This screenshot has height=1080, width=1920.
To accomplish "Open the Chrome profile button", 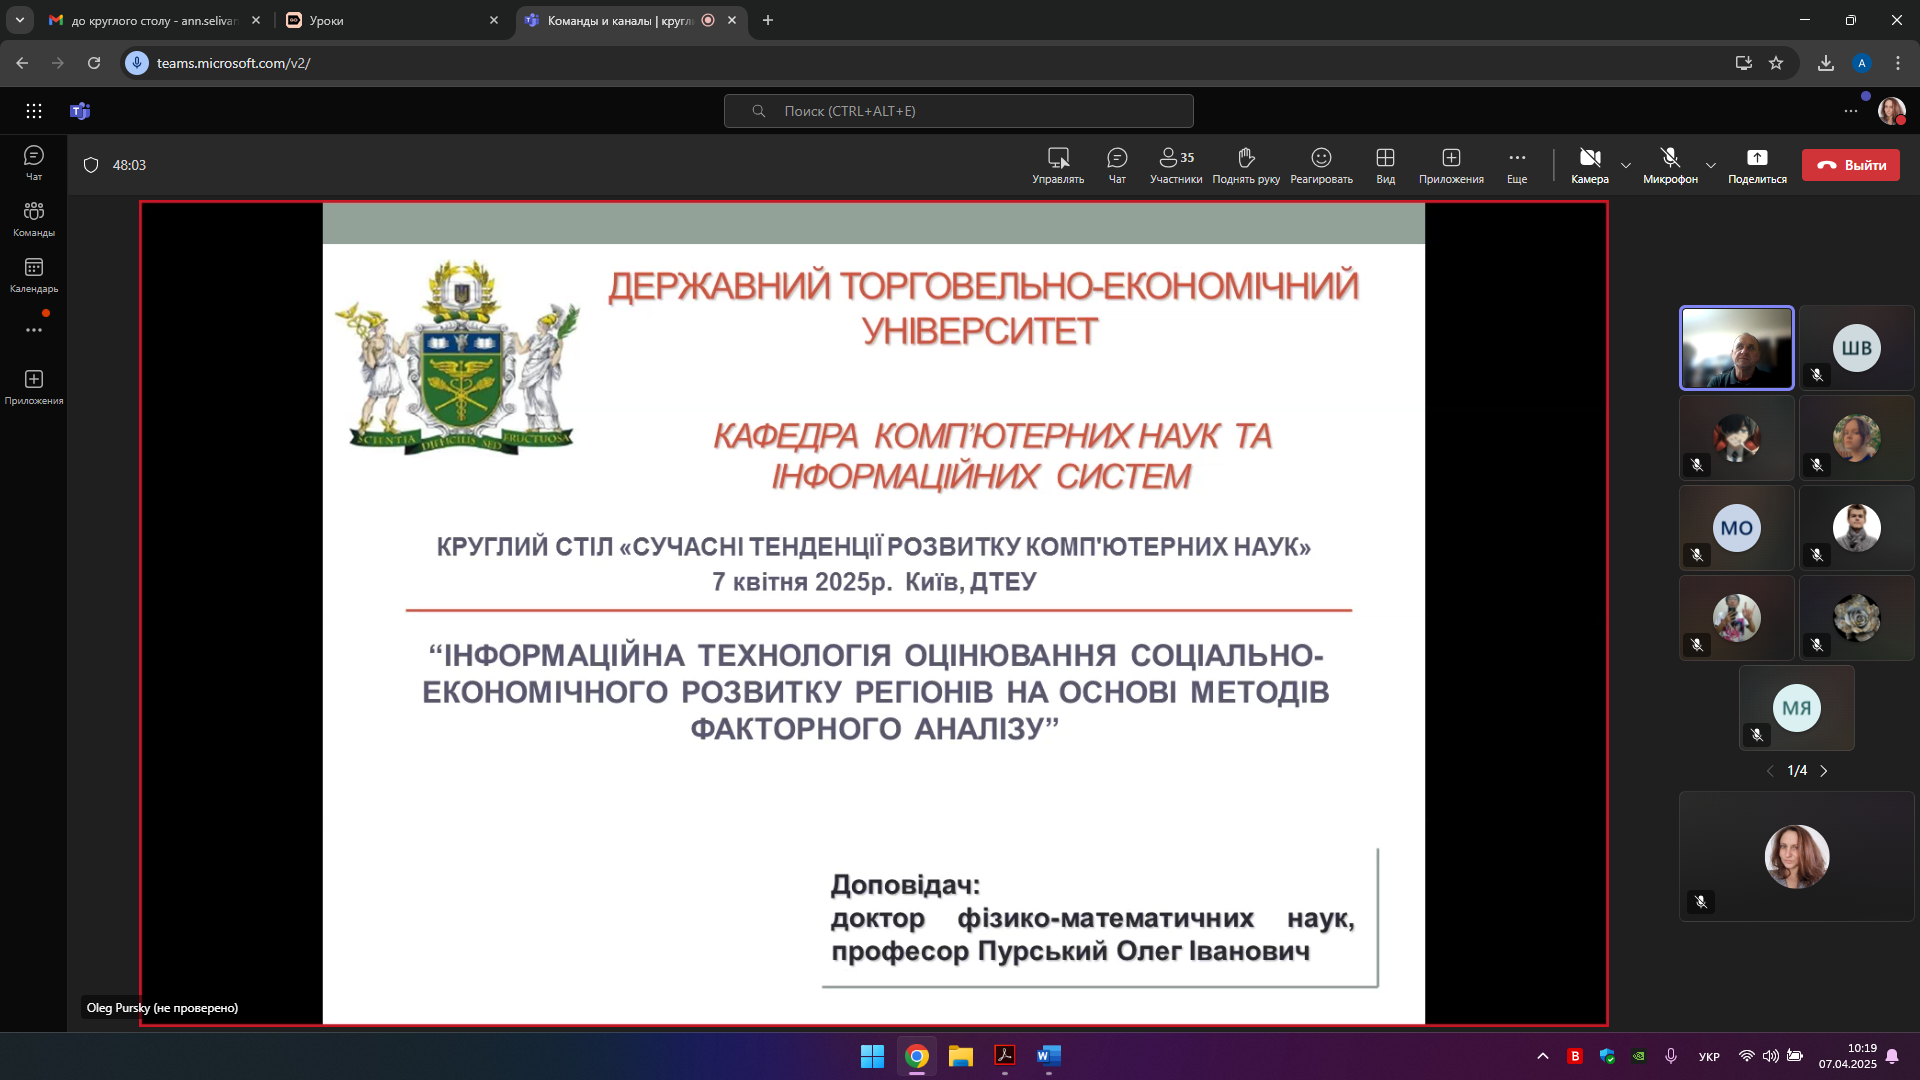I will click(1862, 63).
